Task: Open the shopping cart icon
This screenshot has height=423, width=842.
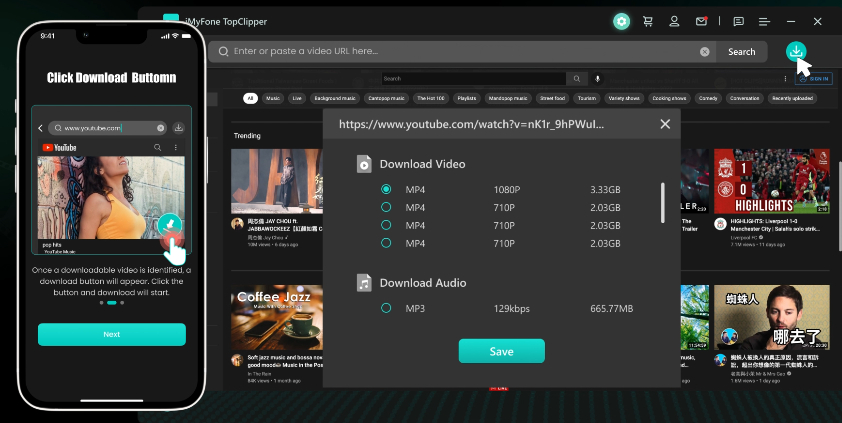Action: pyautogui.click(x=648, y=21)
